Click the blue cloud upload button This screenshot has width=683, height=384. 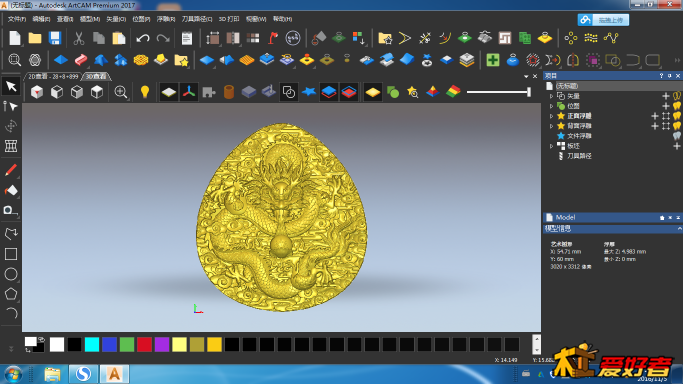(x=603, y=20)
